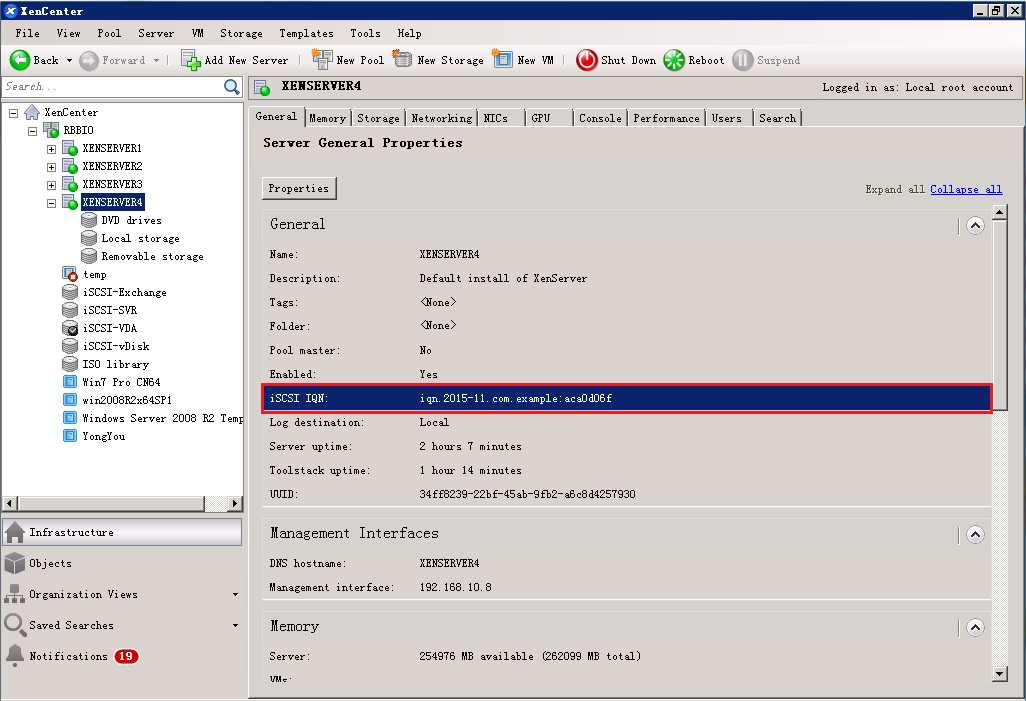This screenshot has width=1026, height=701.
Task: Click the Suspend icon
Action: point(743,60)
